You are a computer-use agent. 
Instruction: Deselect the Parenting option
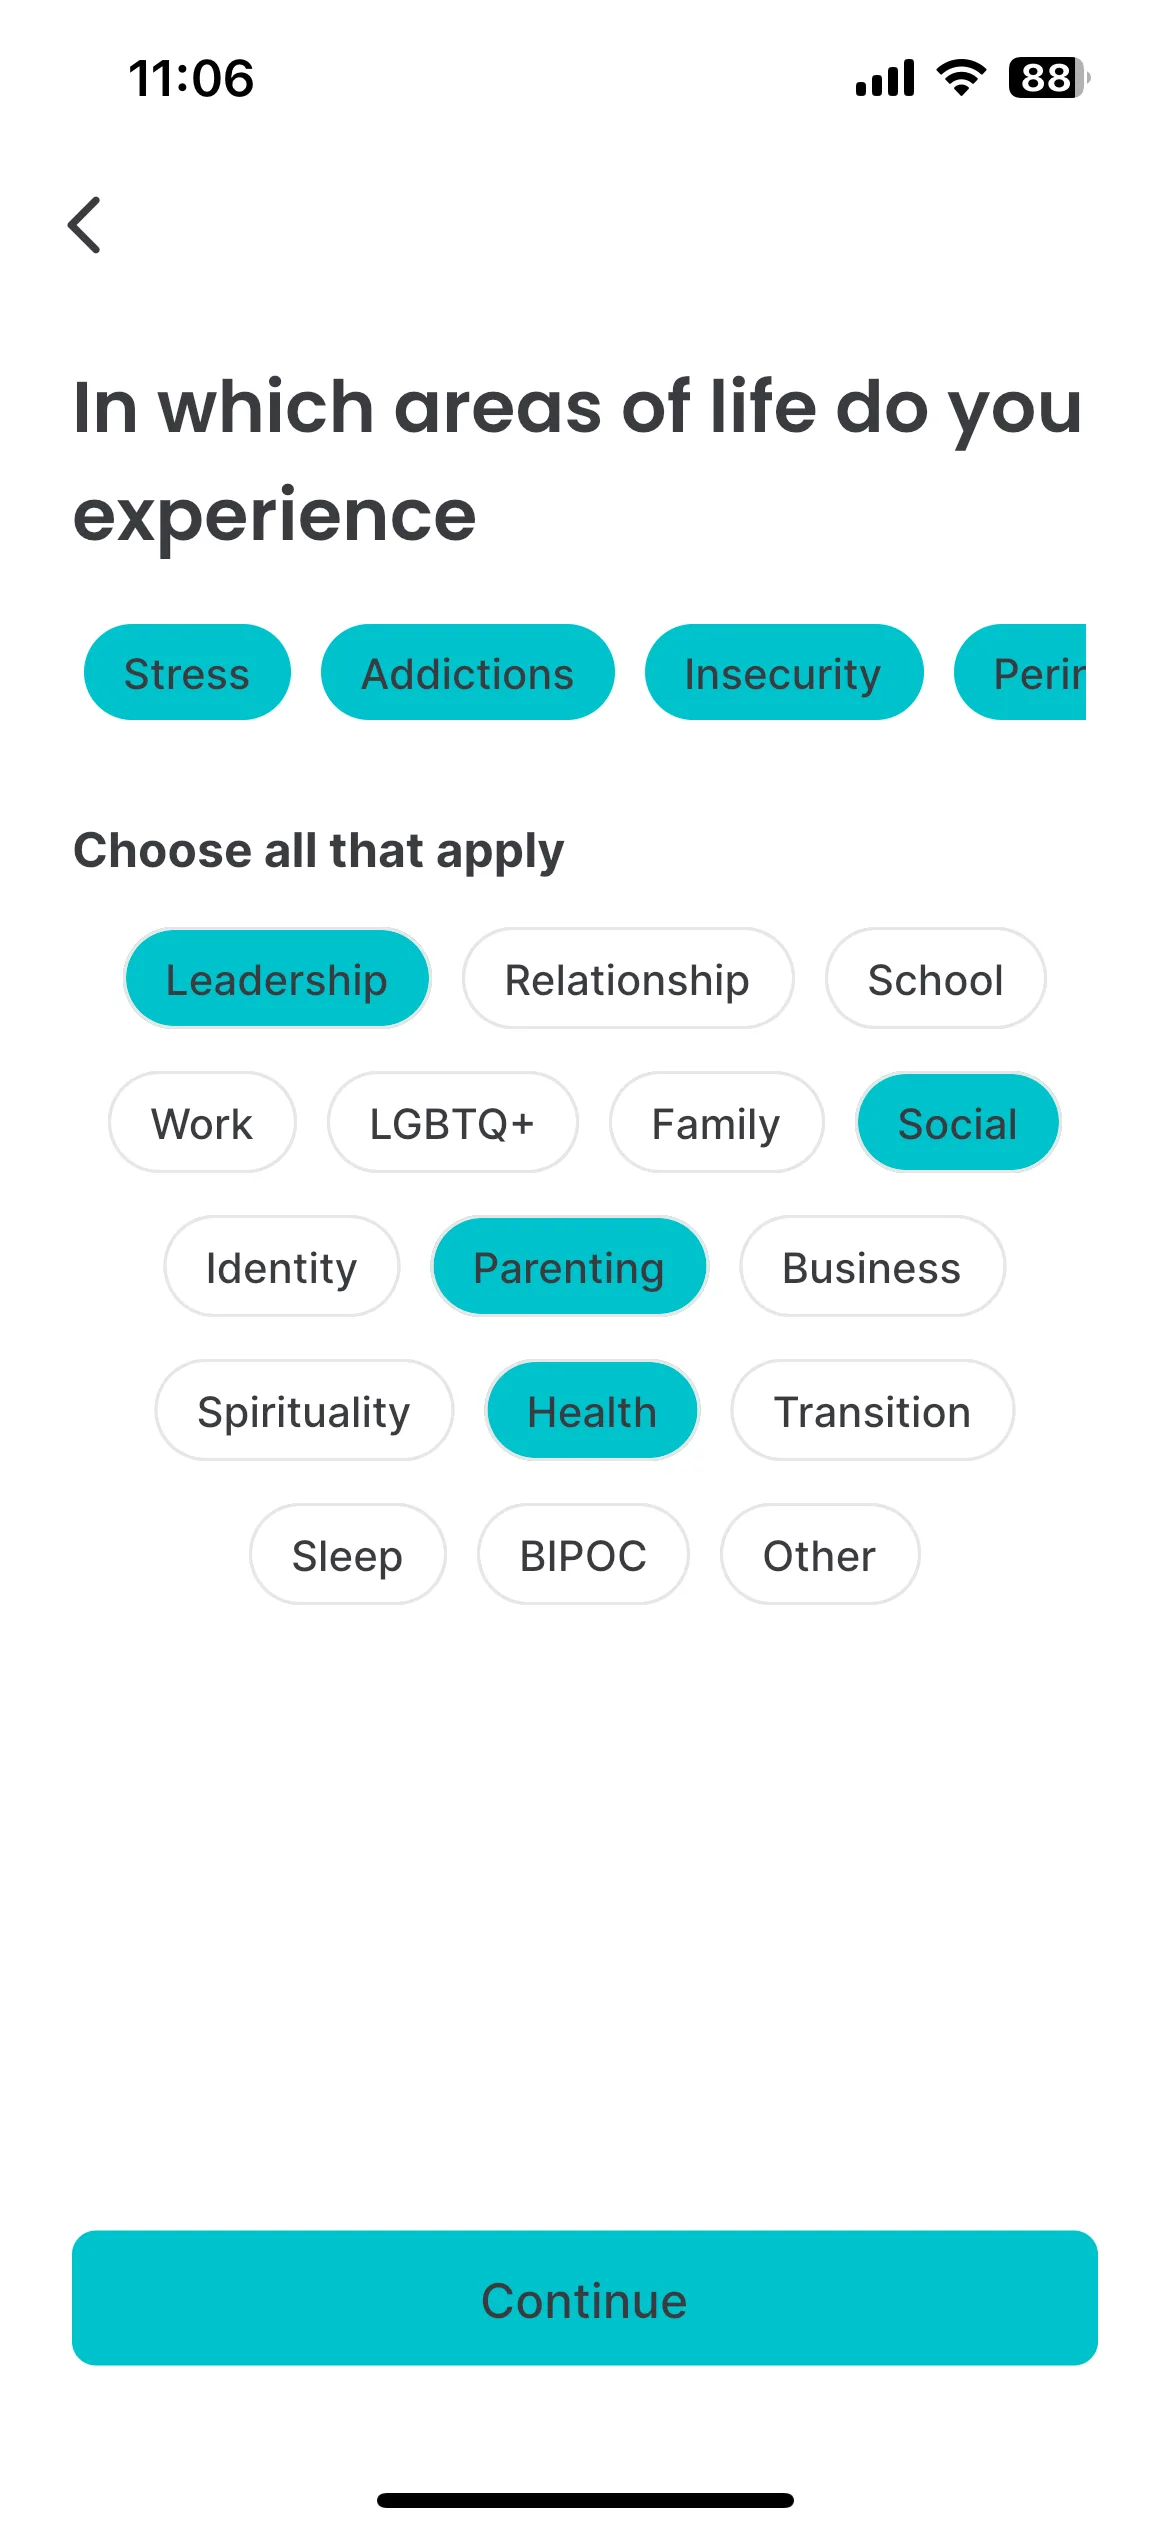[x=569, y=1267]
